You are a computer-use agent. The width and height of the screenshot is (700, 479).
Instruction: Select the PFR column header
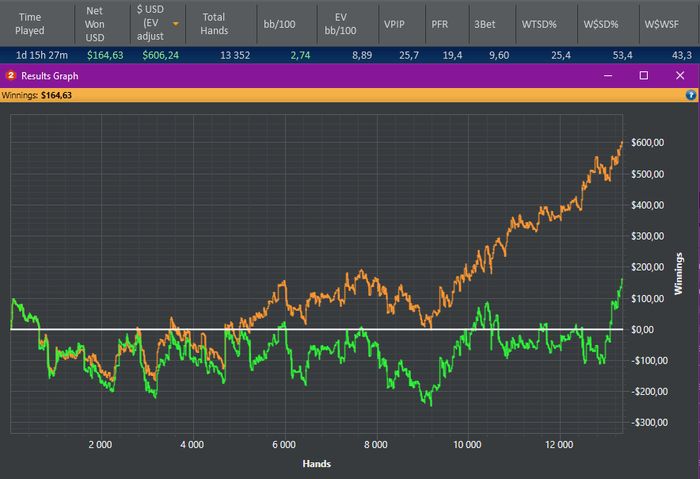click(440, 23)
